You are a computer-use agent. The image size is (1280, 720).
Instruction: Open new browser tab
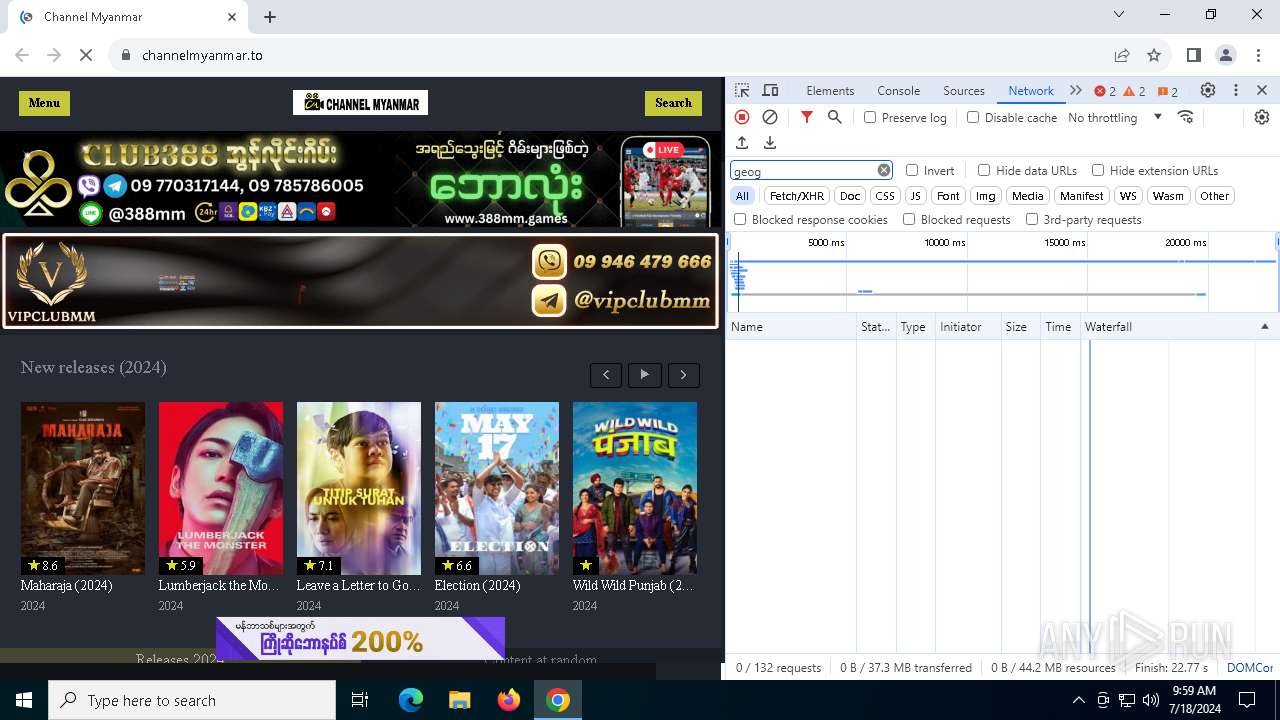click(x=270, y=17)
